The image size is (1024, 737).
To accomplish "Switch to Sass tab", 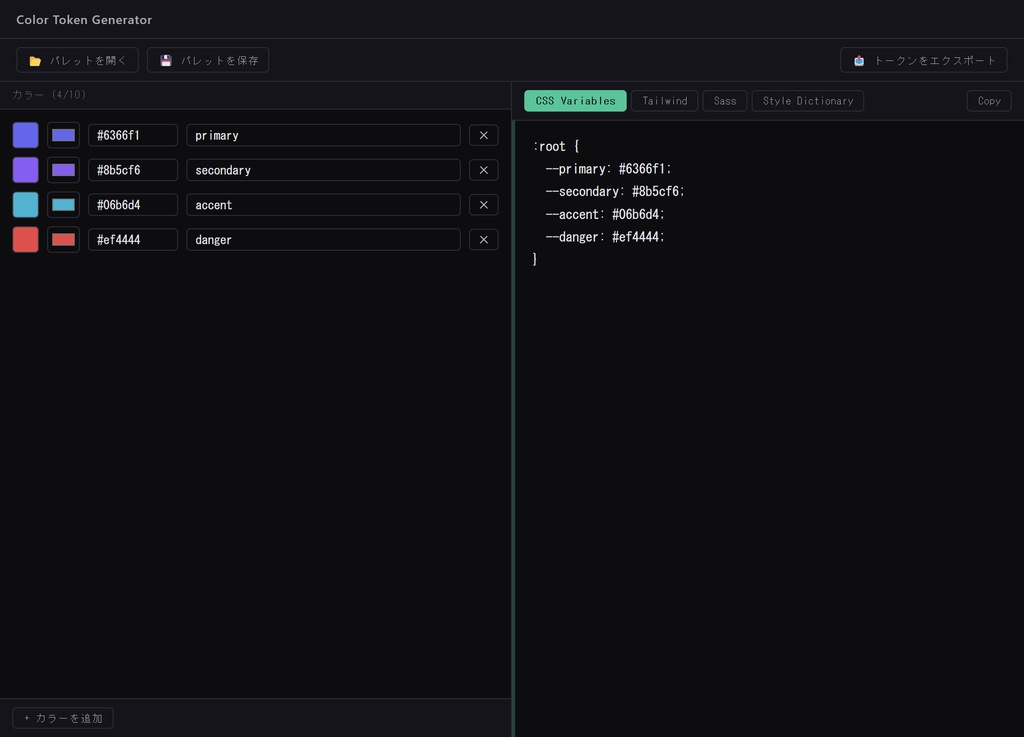I will click(725, 101).
